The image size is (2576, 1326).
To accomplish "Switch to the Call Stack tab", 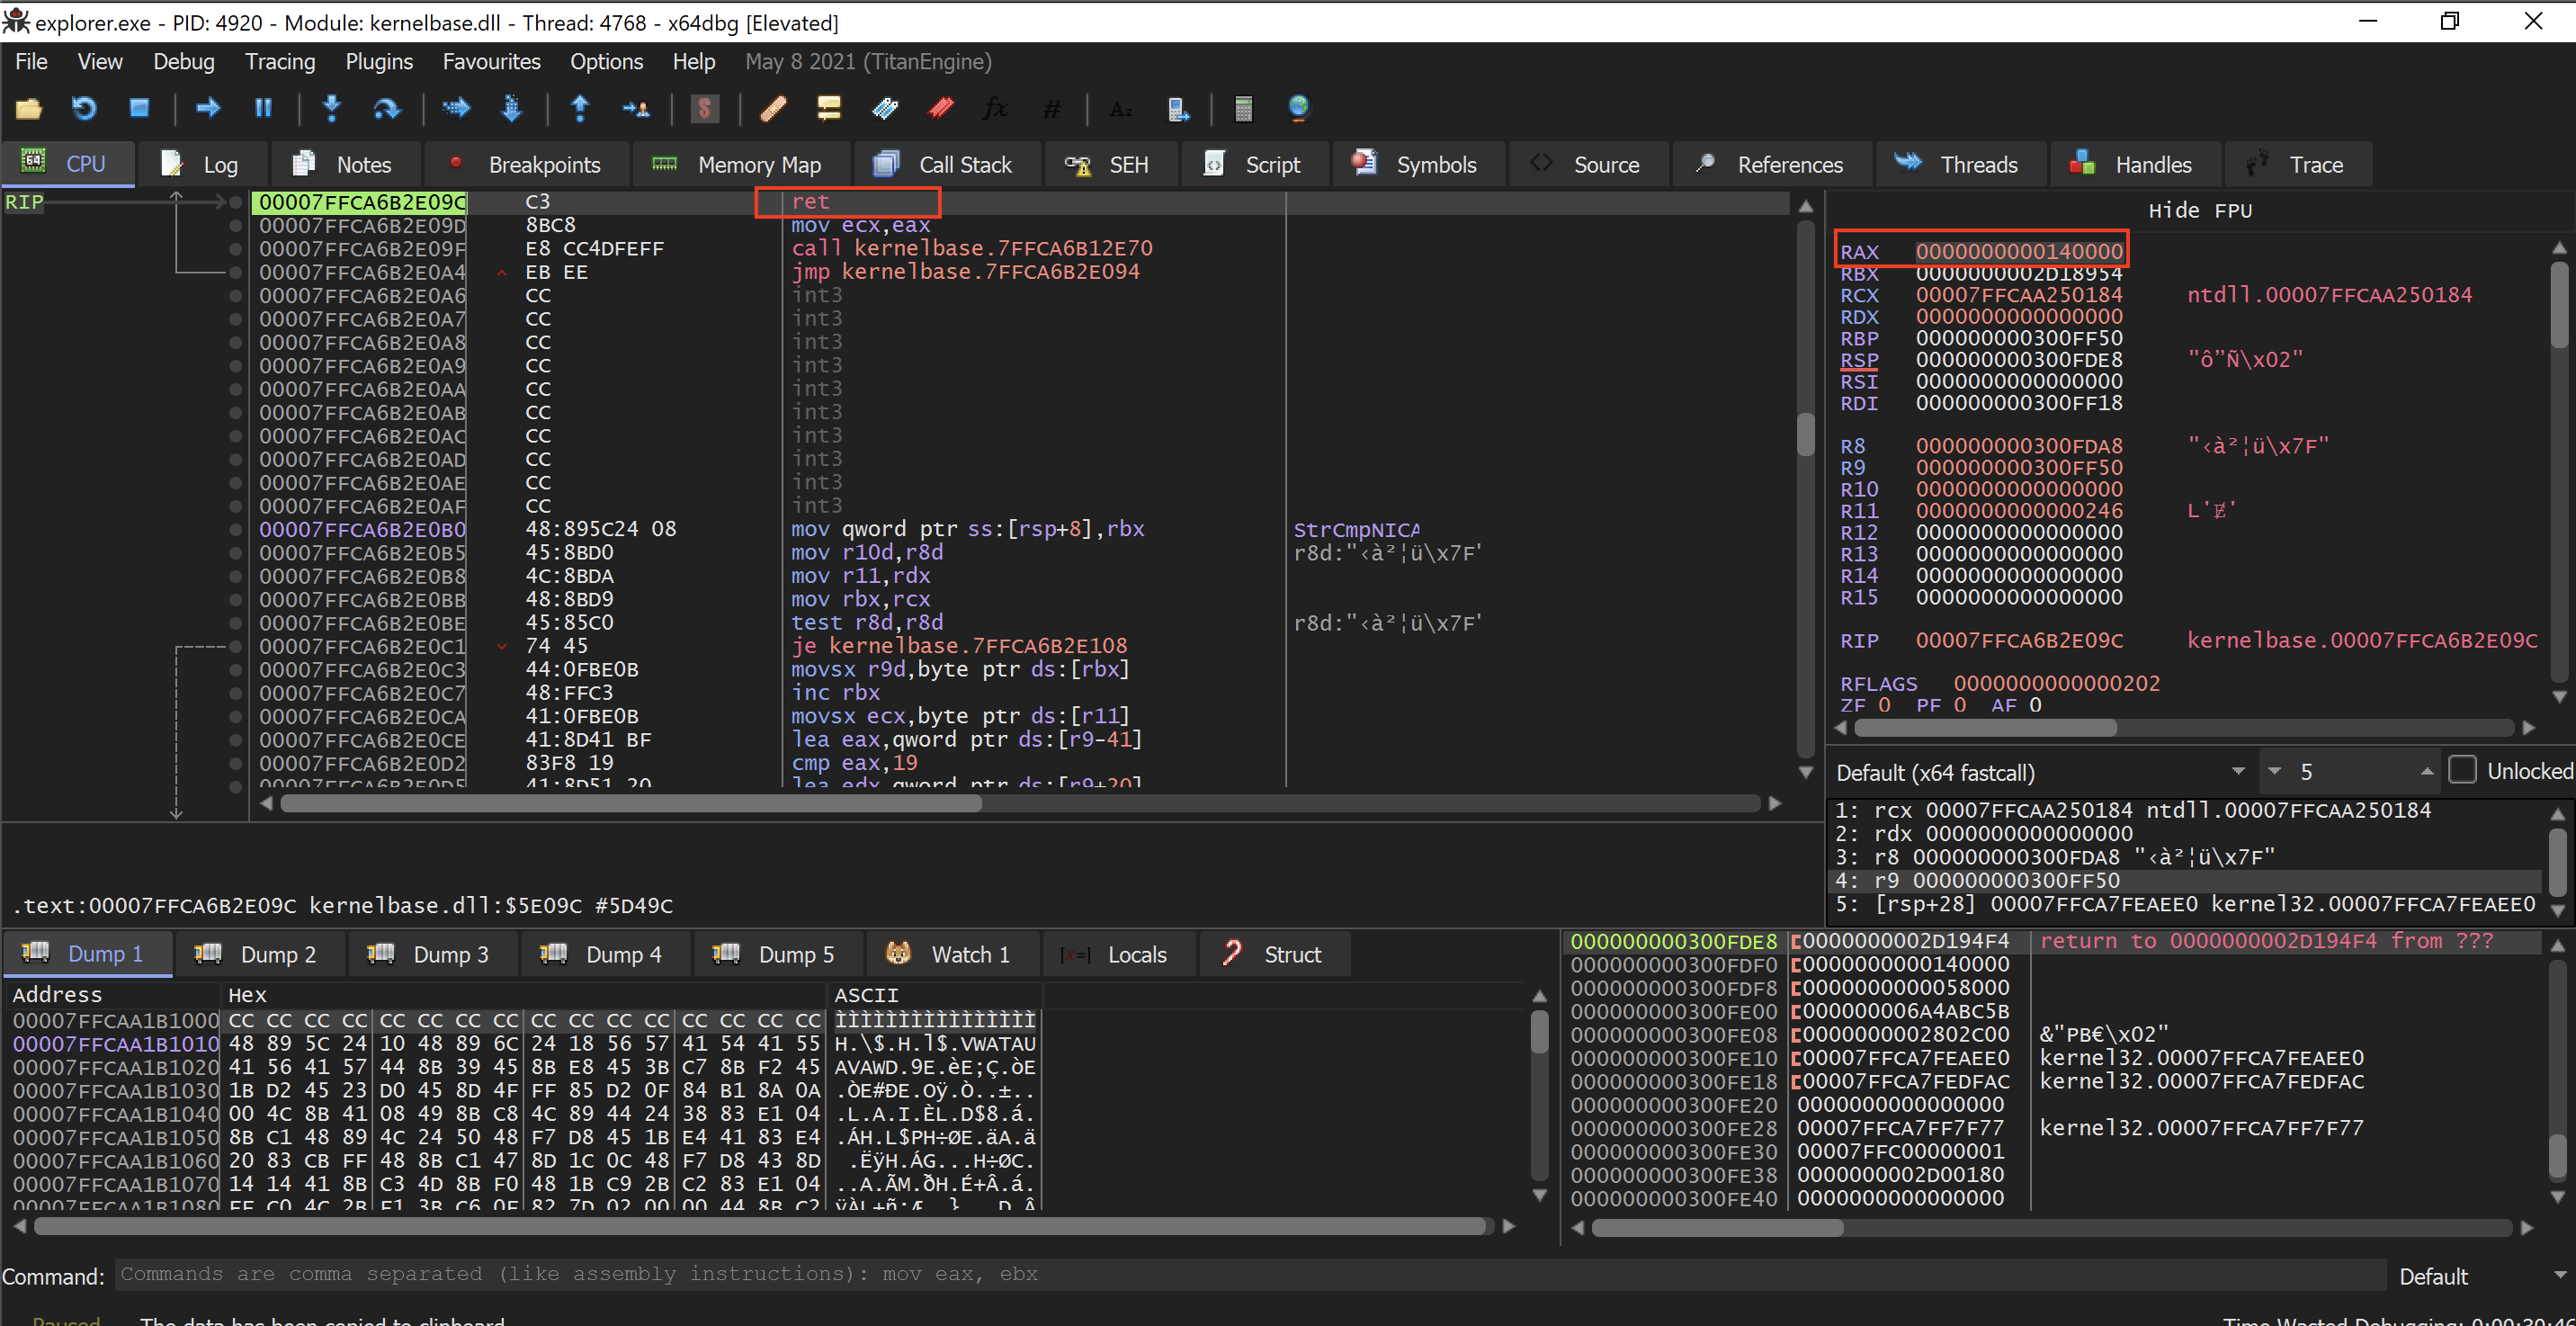I will 945,165.
